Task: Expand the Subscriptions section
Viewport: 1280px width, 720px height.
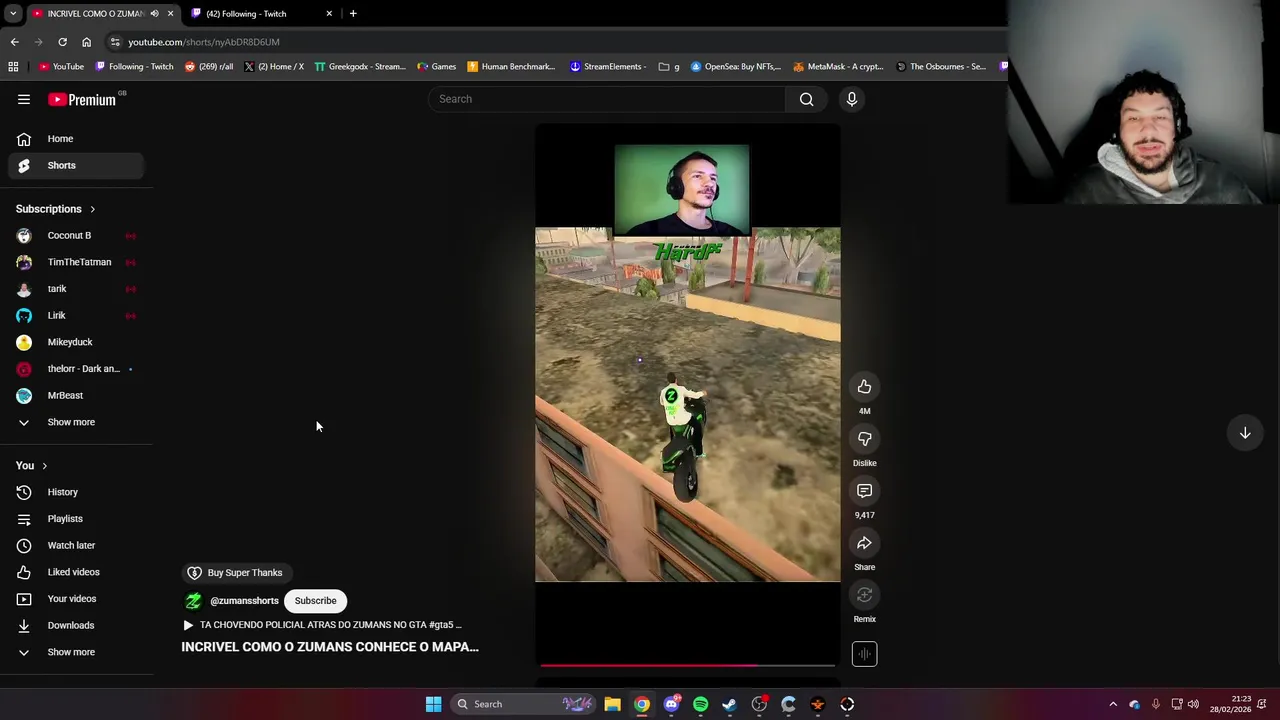Action: point(56,209)
